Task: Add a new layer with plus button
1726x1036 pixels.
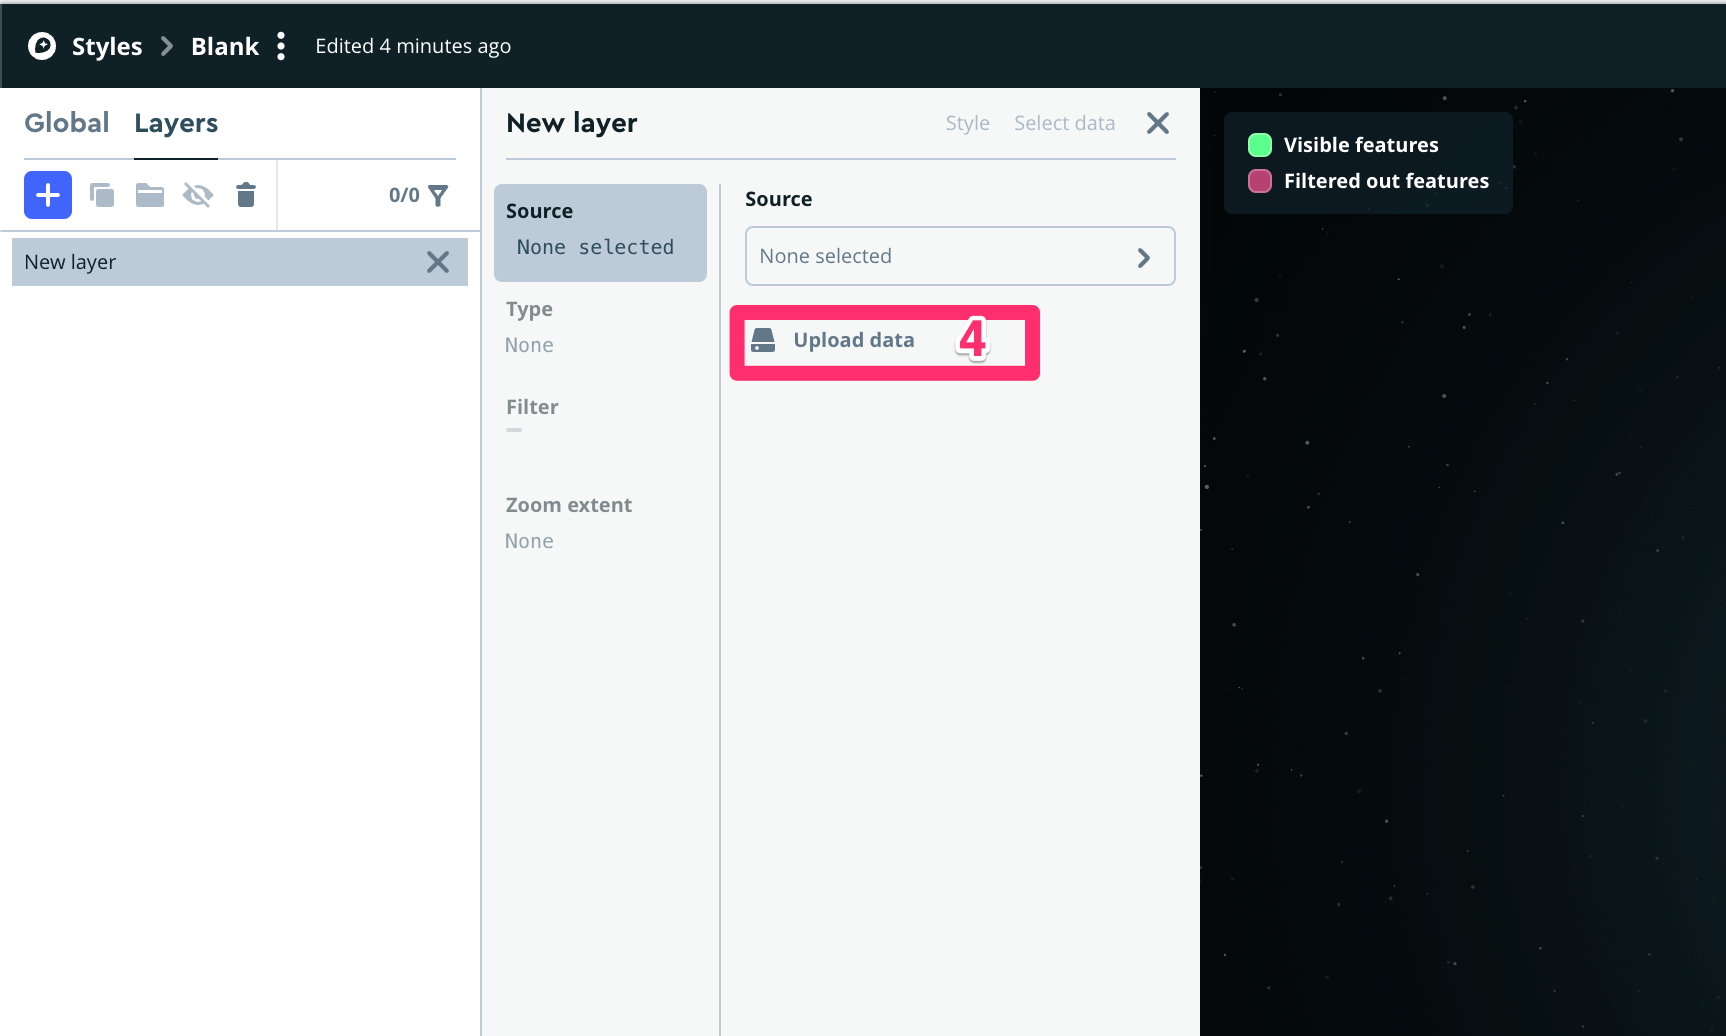Action: click(x=48, y=195)
